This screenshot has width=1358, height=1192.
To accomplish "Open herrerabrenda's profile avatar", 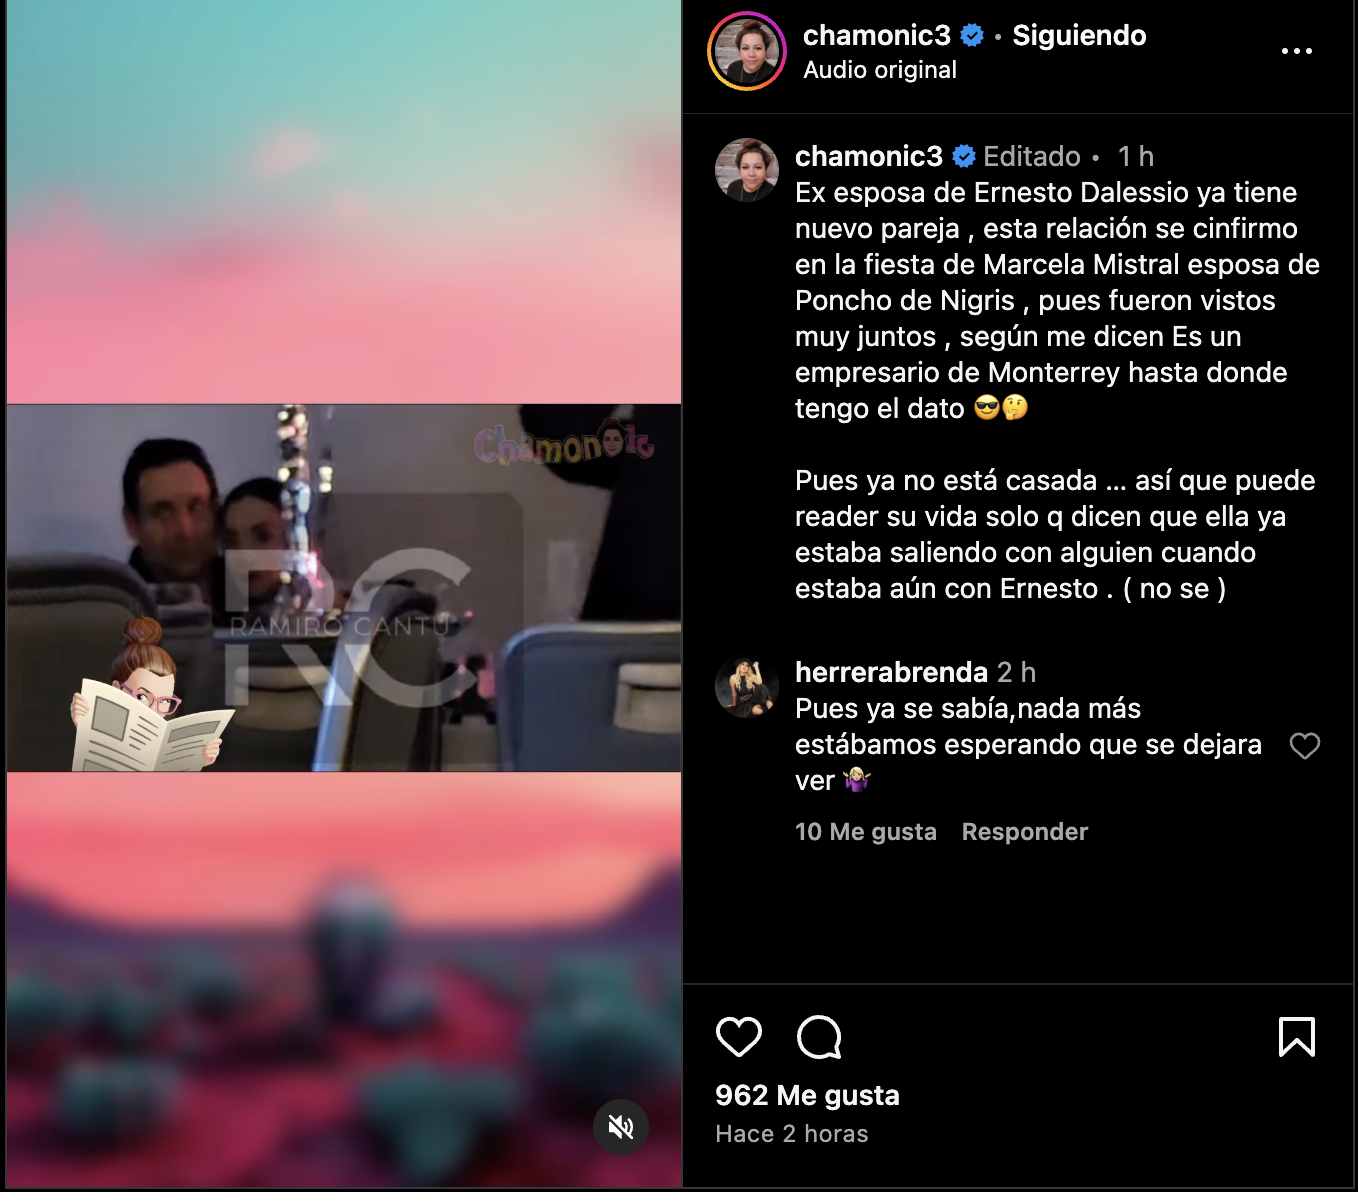I will click(x=747, y=687).
